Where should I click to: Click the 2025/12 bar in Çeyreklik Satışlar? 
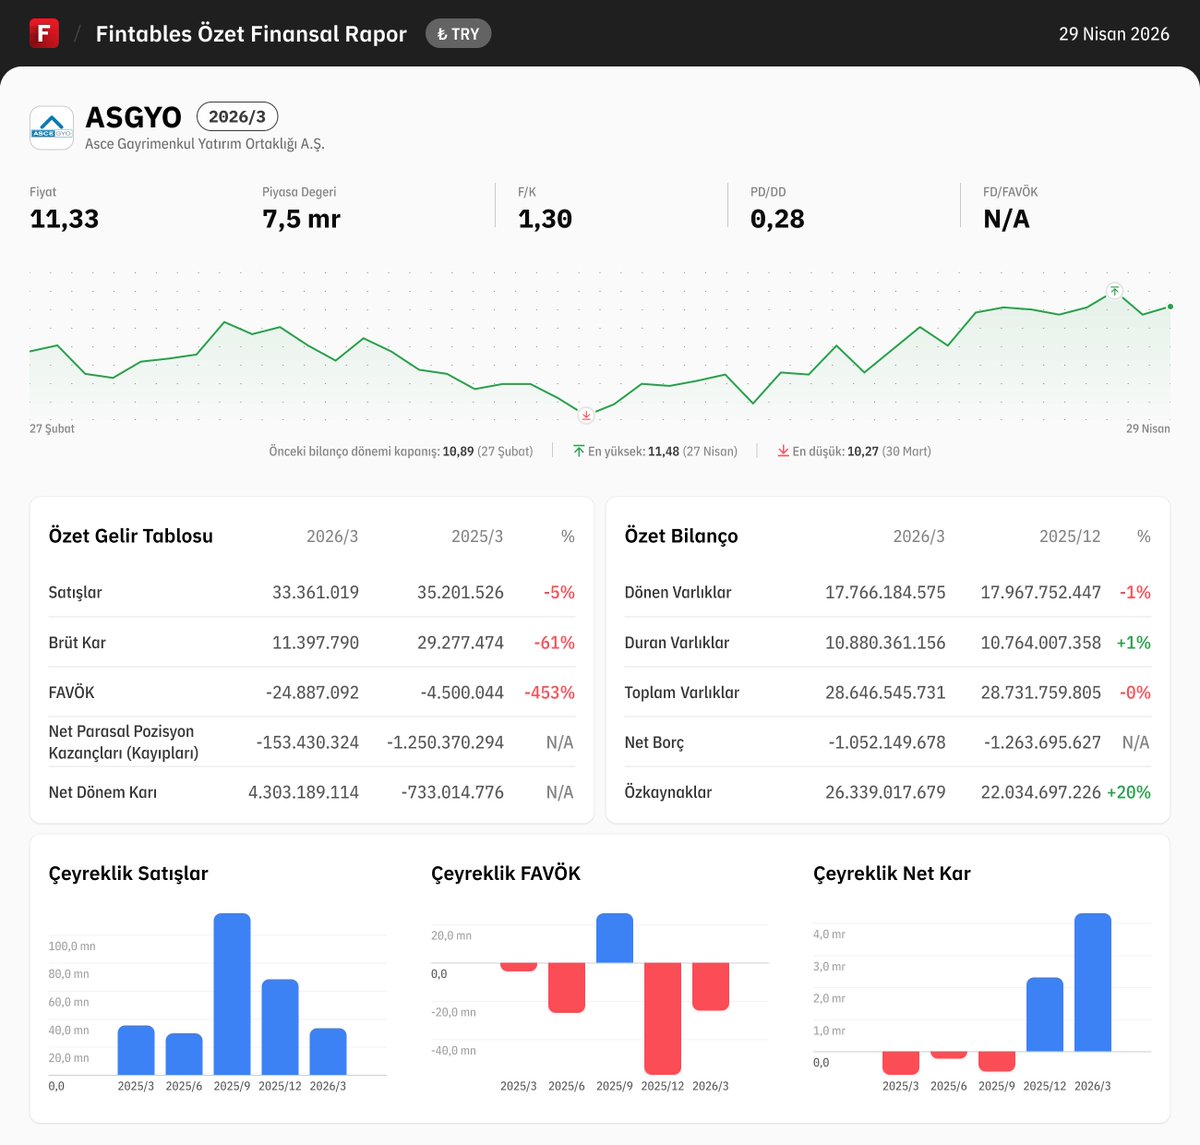pos(280,1027)
